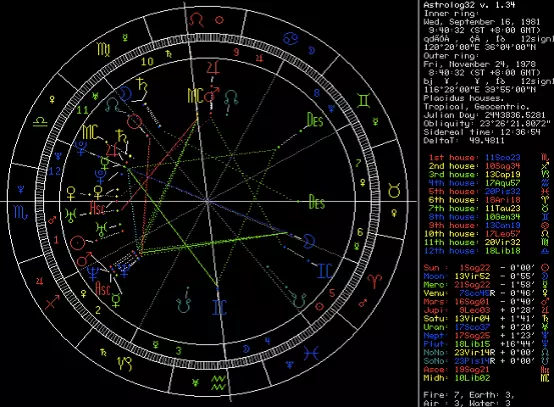Select the yellow Virgo glyph on outer ring
The image size is (554, 407).
(x=104, y=49)
